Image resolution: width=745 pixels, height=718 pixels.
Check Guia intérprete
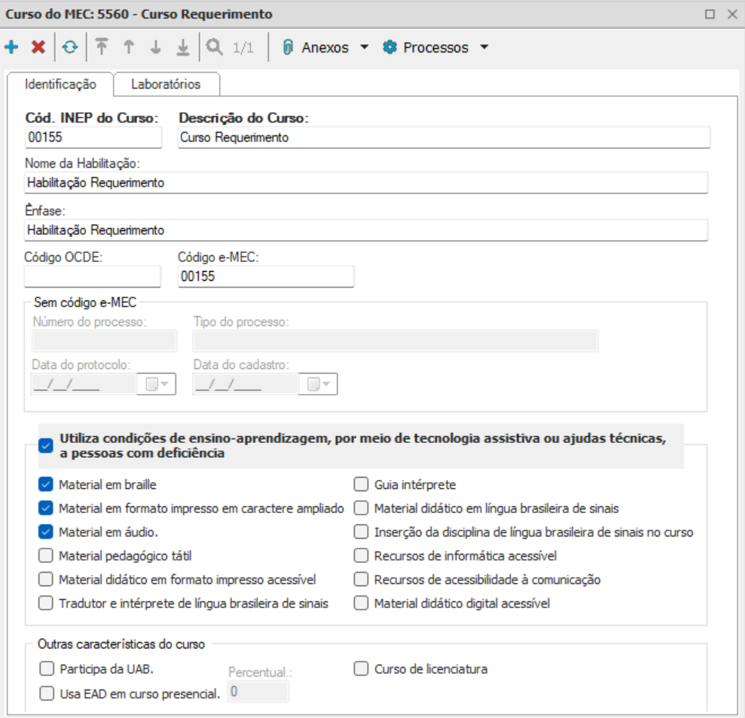click(361, 484)
